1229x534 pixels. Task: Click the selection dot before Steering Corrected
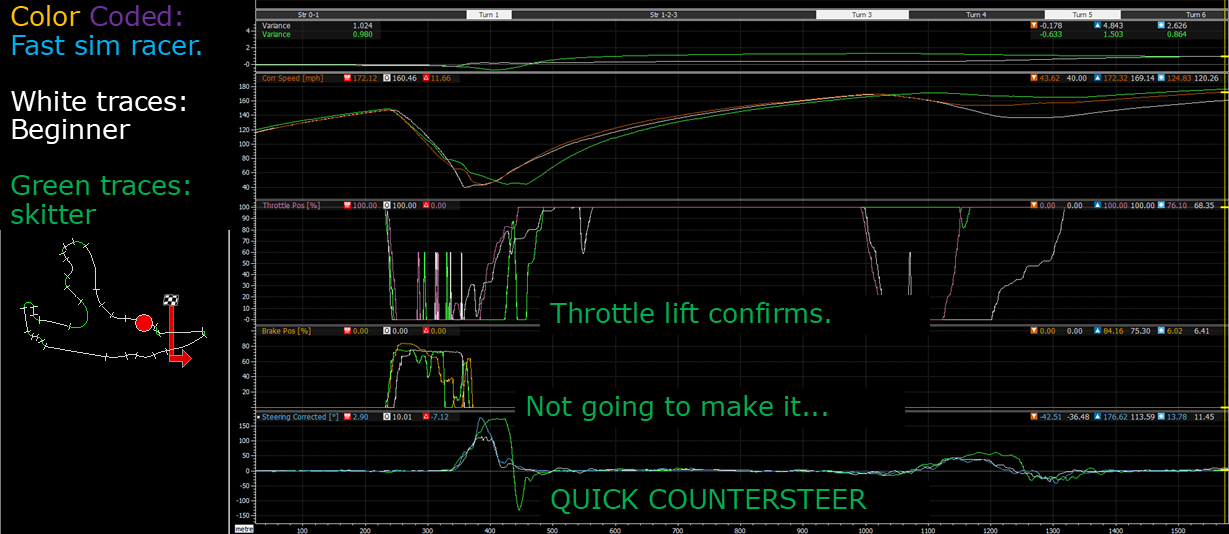click(259, 416)
